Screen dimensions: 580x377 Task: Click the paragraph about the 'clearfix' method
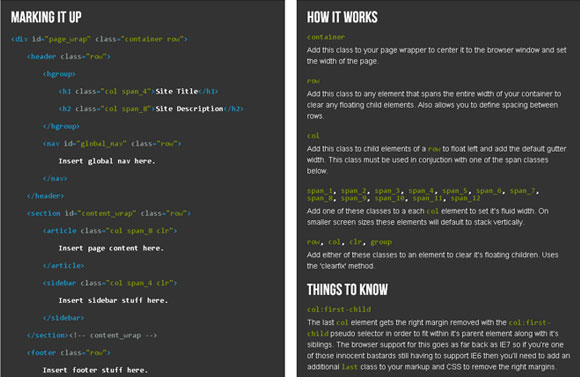point(432,260)
